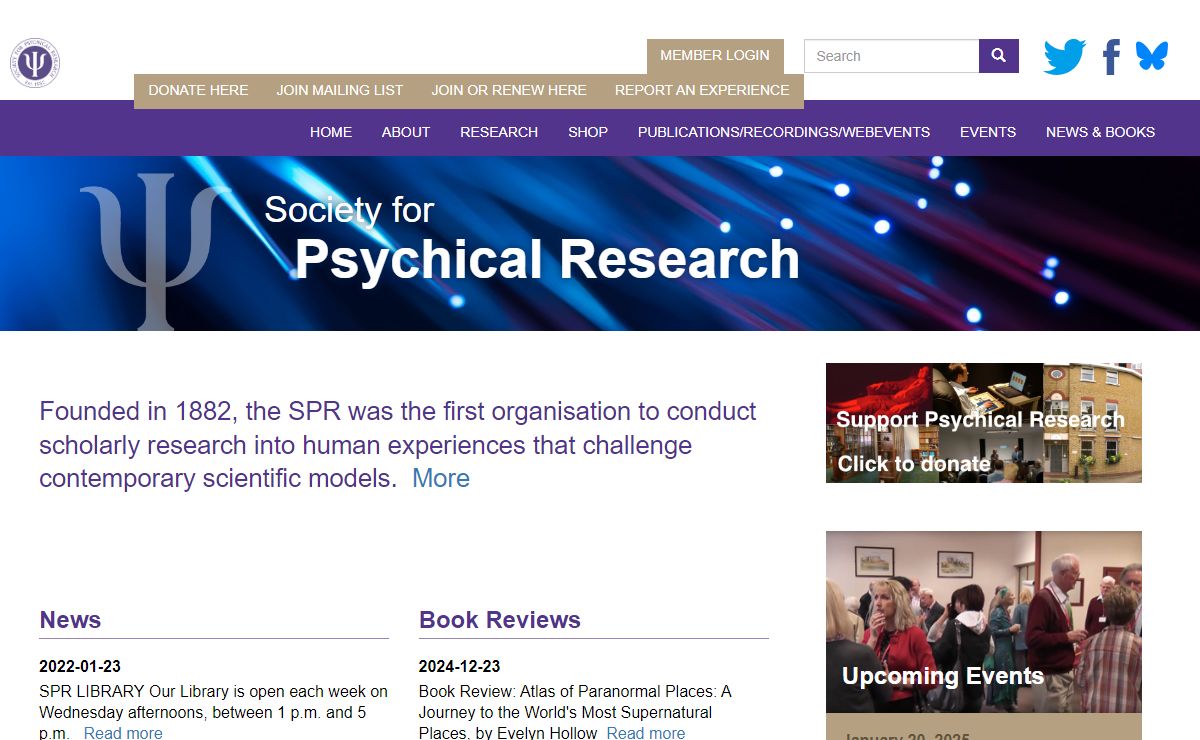Click More link after intro paragraph
The width and height of the screenshot is (1200, 740).
[x=441, y=478]
